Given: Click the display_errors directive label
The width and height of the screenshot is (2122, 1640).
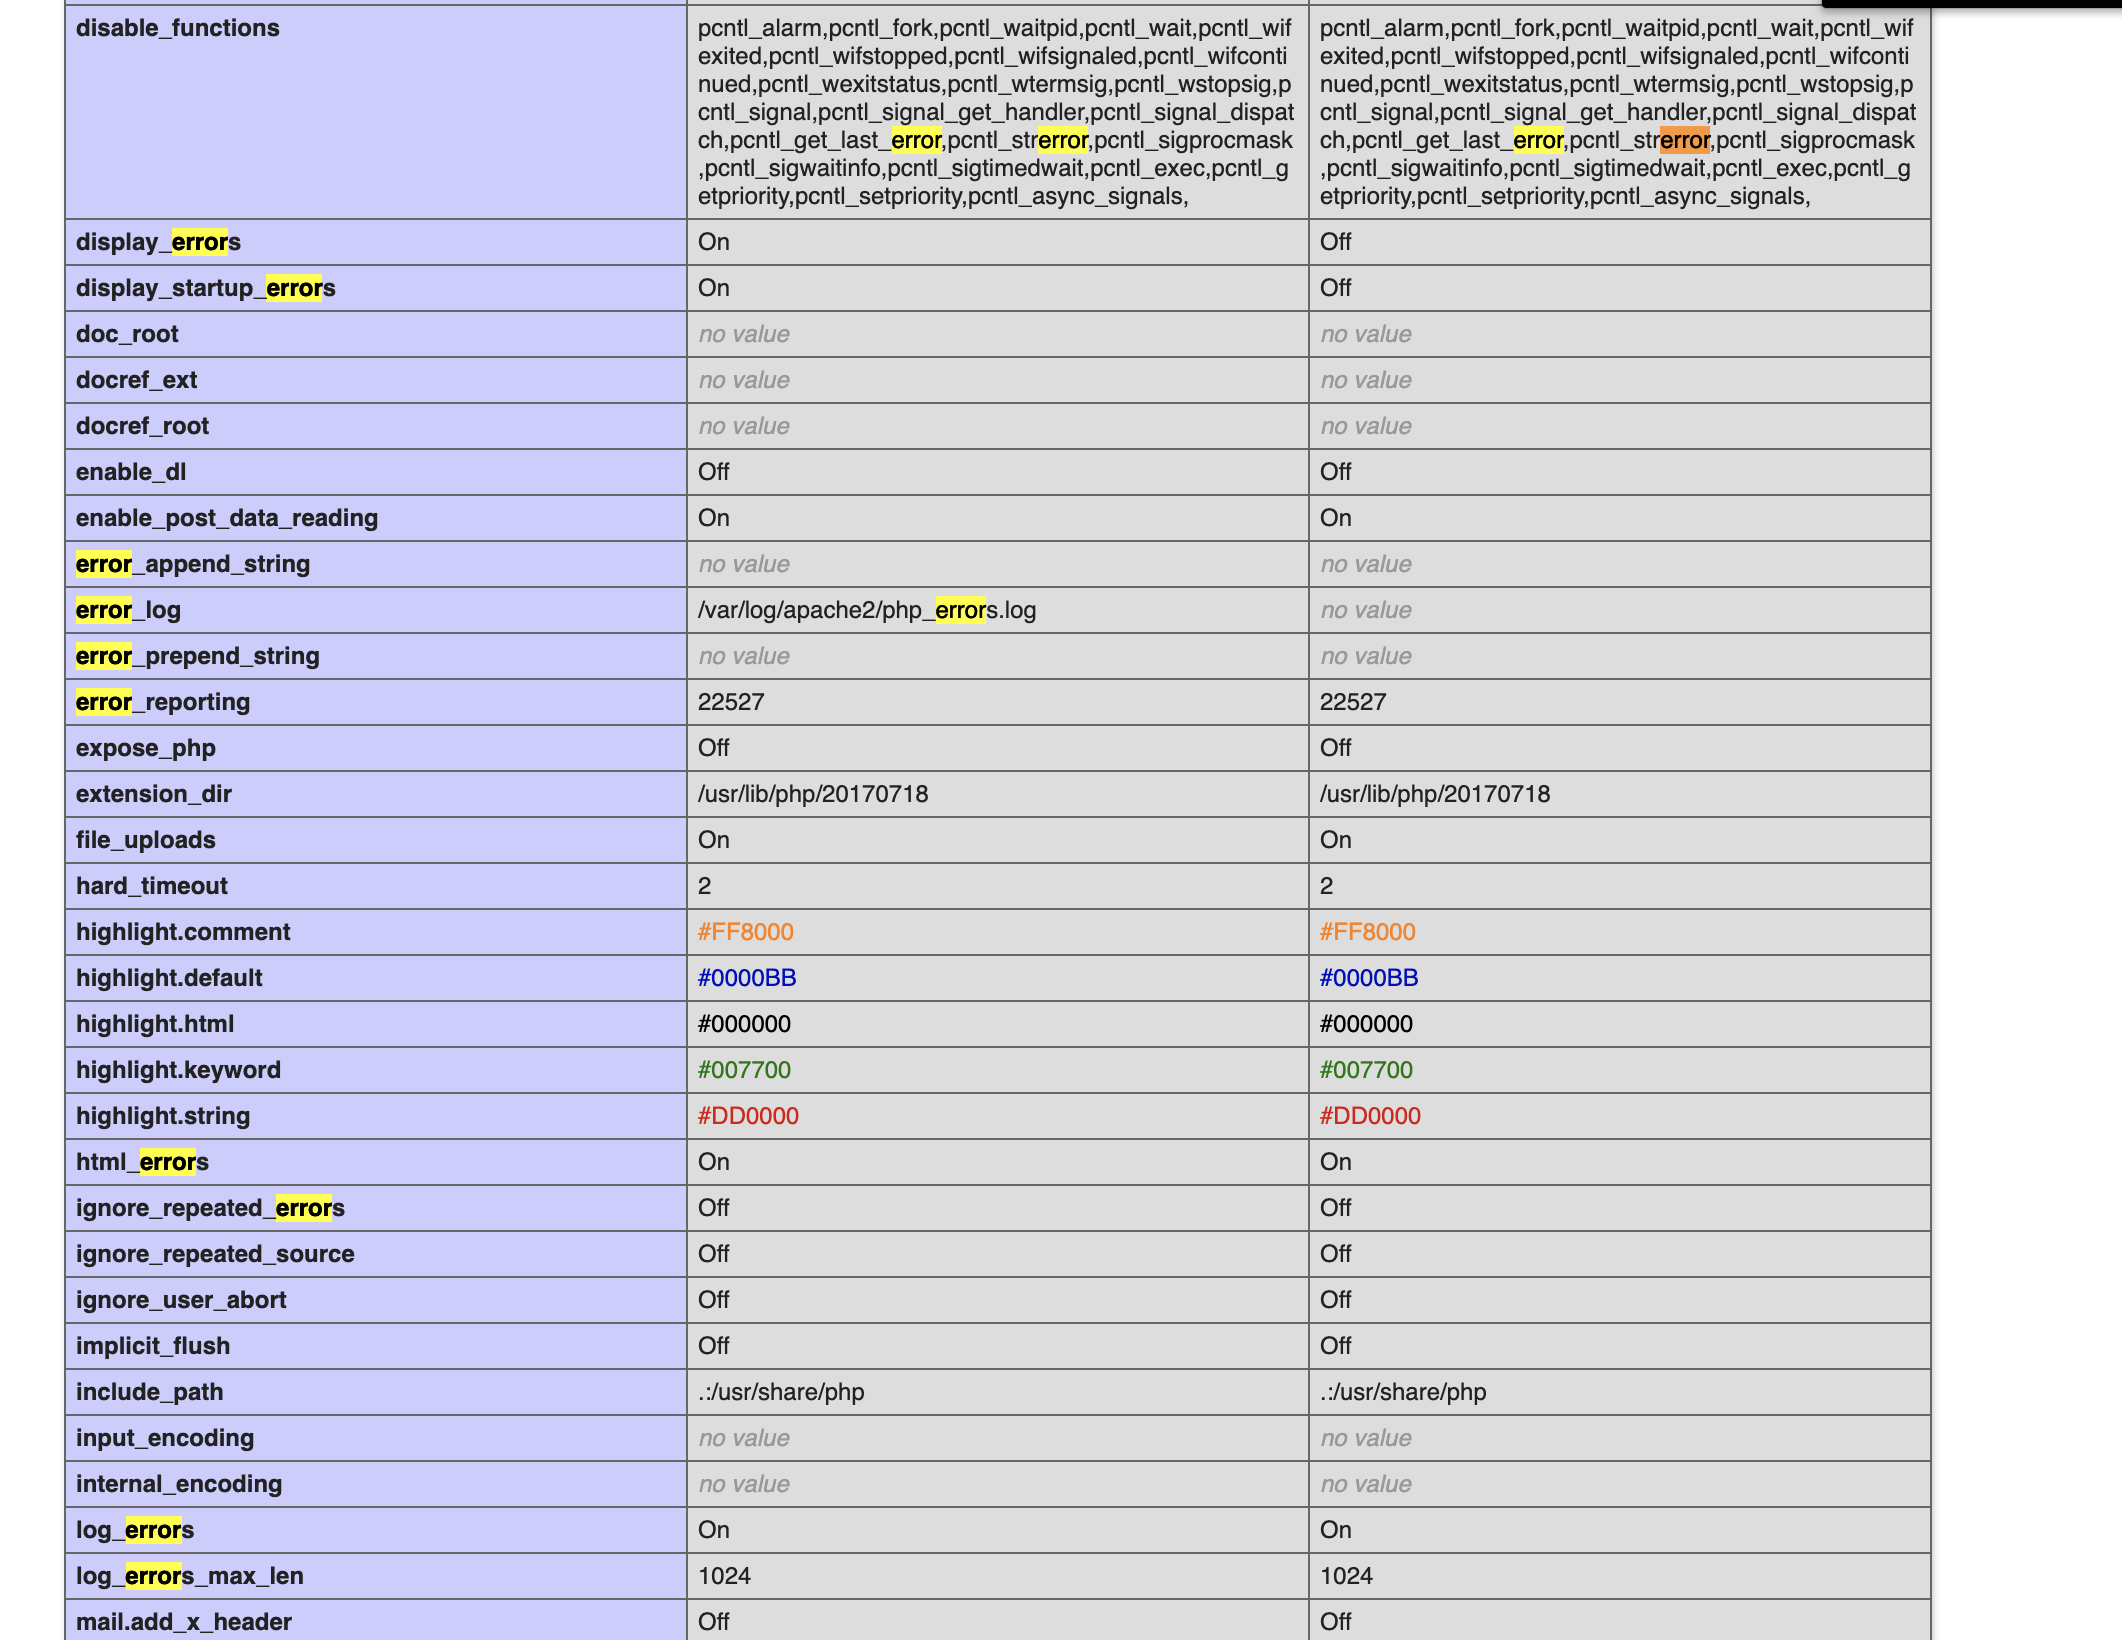Looking at the screenshot, I should coord(158,242).
